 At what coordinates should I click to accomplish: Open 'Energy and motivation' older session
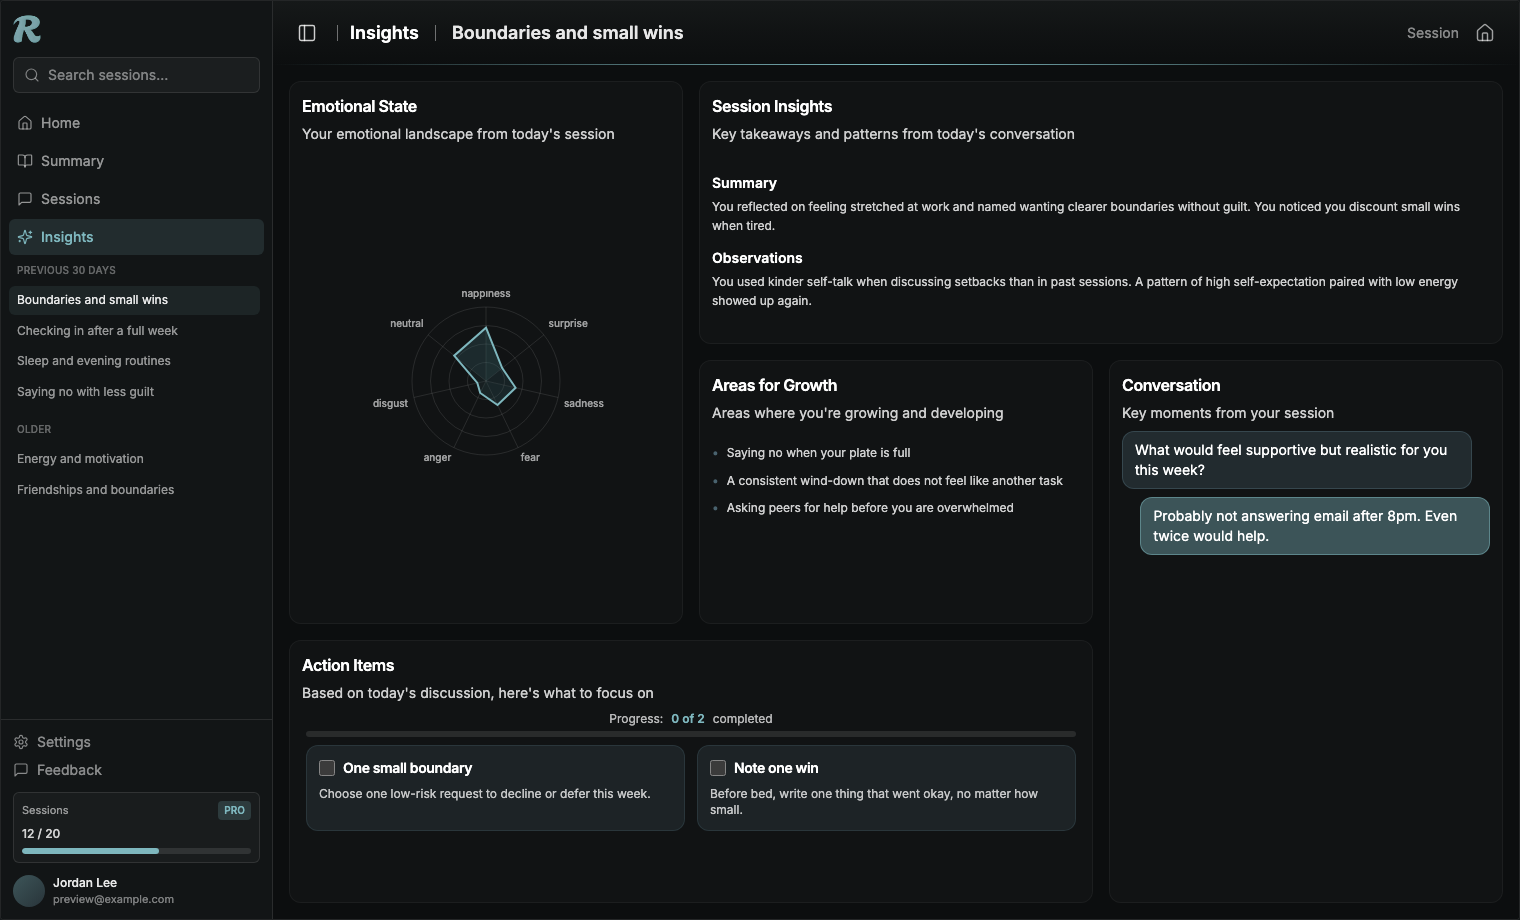tap(80, 459)
